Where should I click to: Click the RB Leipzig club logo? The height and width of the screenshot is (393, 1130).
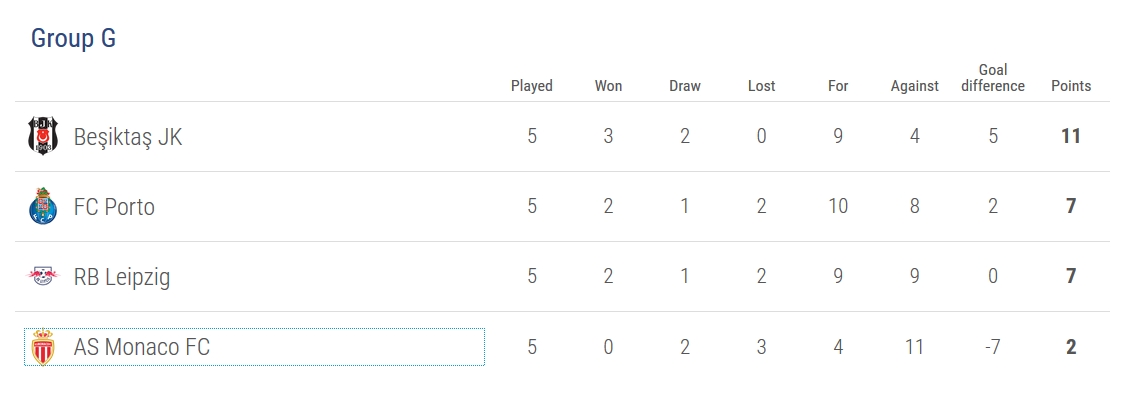tap(43, 276)
